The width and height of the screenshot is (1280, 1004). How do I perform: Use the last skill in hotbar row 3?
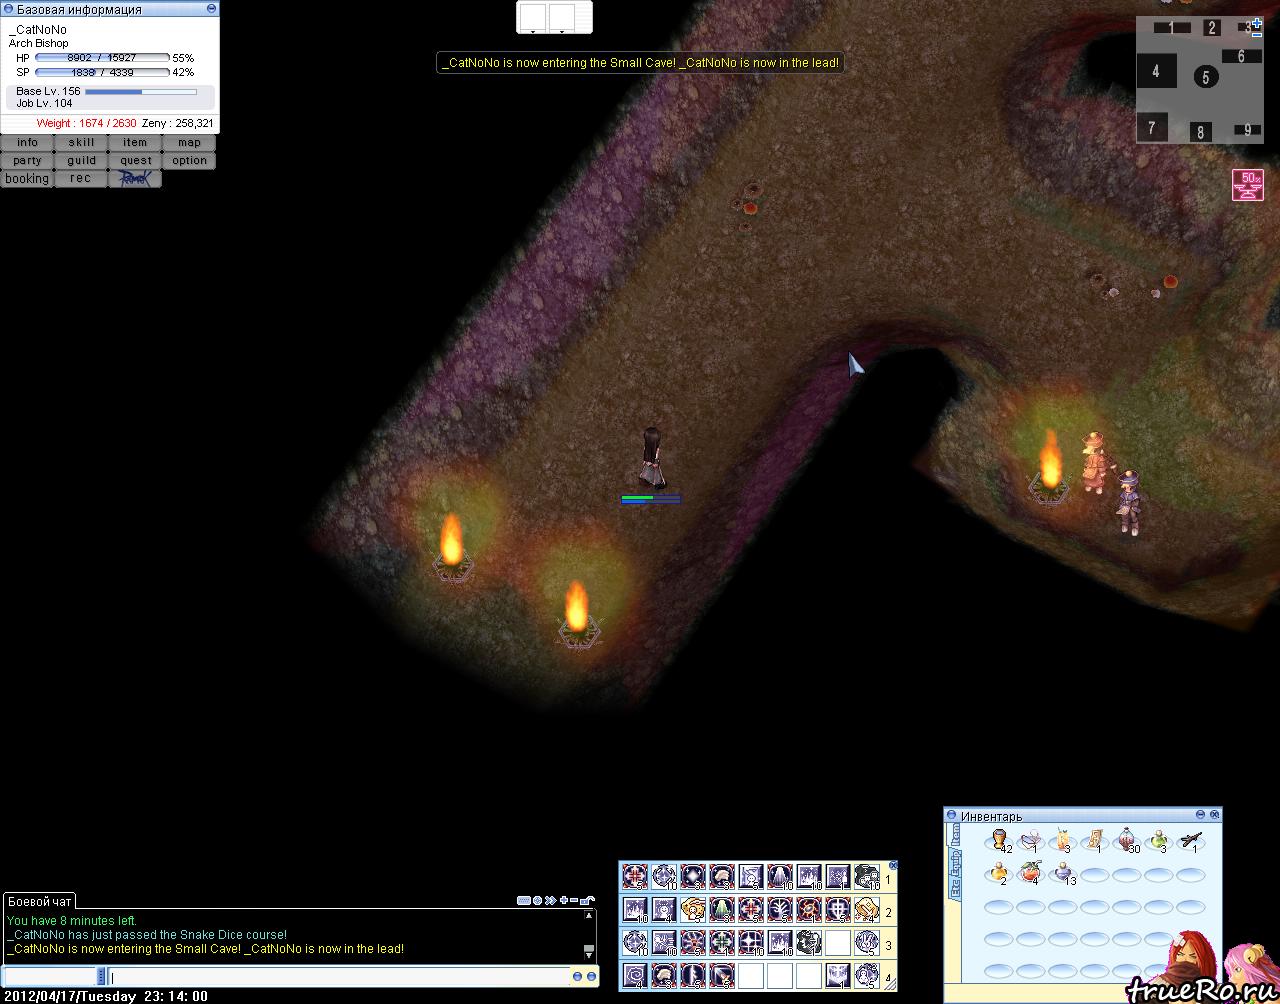[x=867, y=943]
